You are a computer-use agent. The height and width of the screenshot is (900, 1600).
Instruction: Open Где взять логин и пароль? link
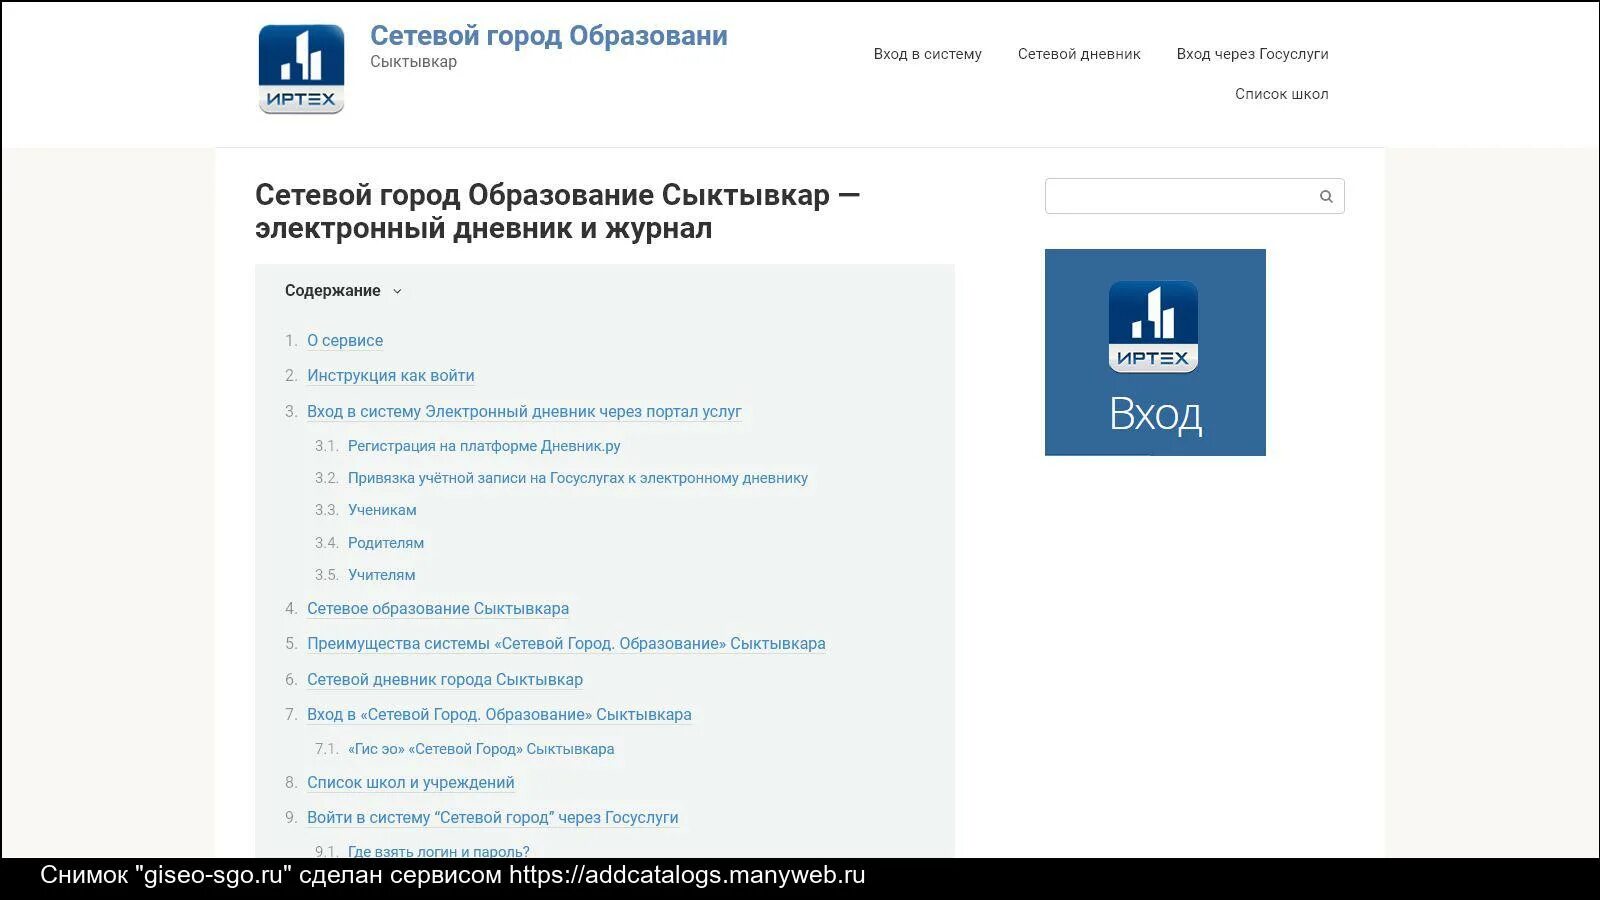tap(439, 851)
